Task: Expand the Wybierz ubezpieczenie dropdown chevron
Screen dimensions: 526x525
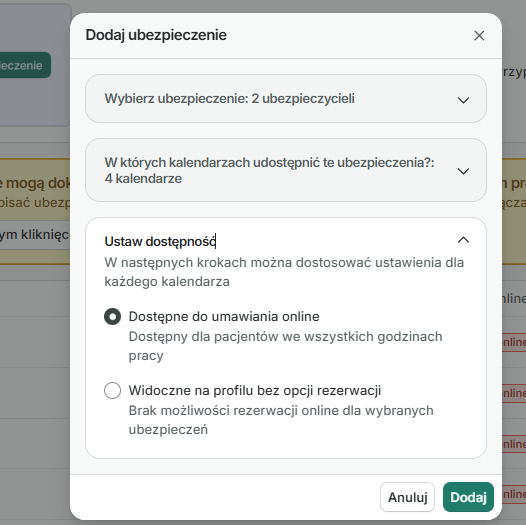Action: click(463, 100)
